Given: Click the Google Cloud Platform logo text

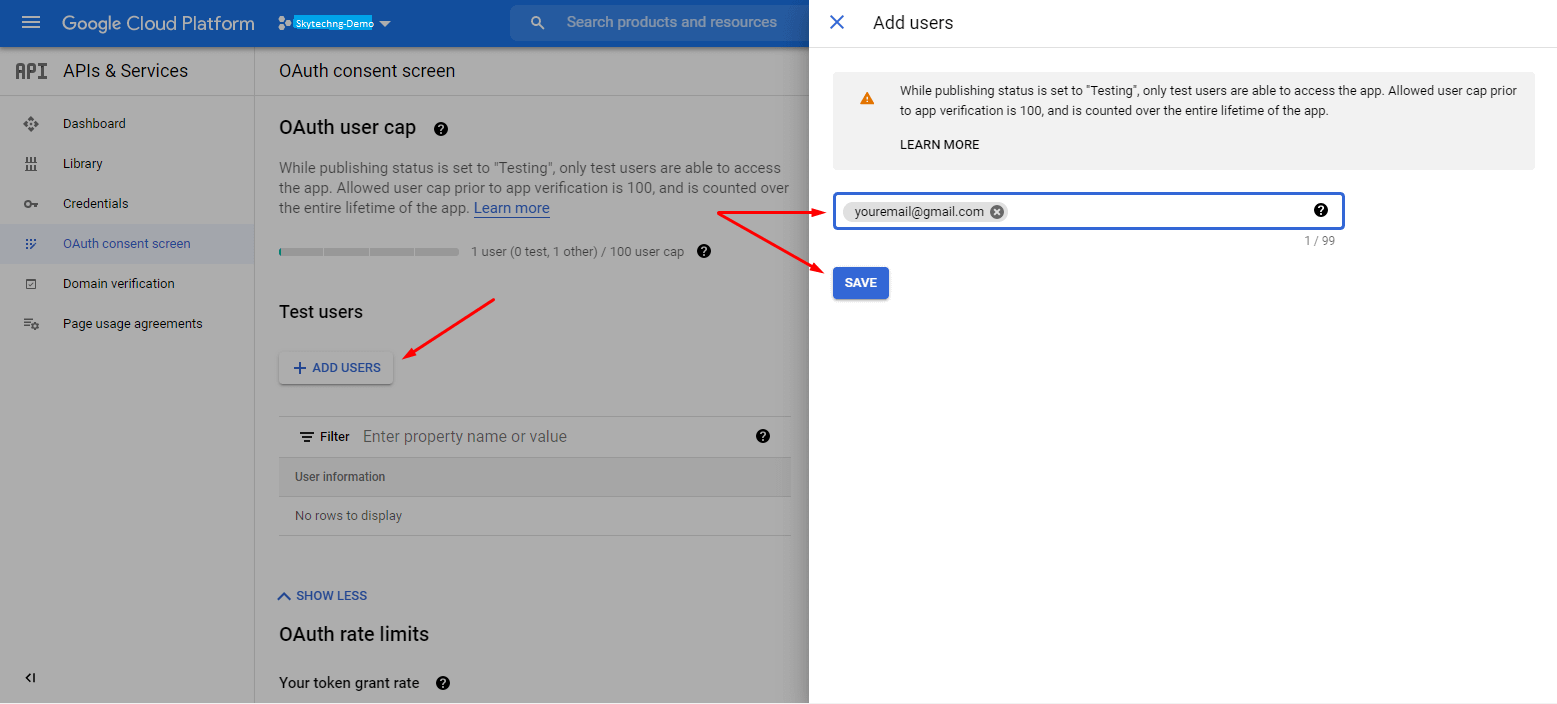Looking at the screenshot, I should pyautogui.click(x=158, y=23).
